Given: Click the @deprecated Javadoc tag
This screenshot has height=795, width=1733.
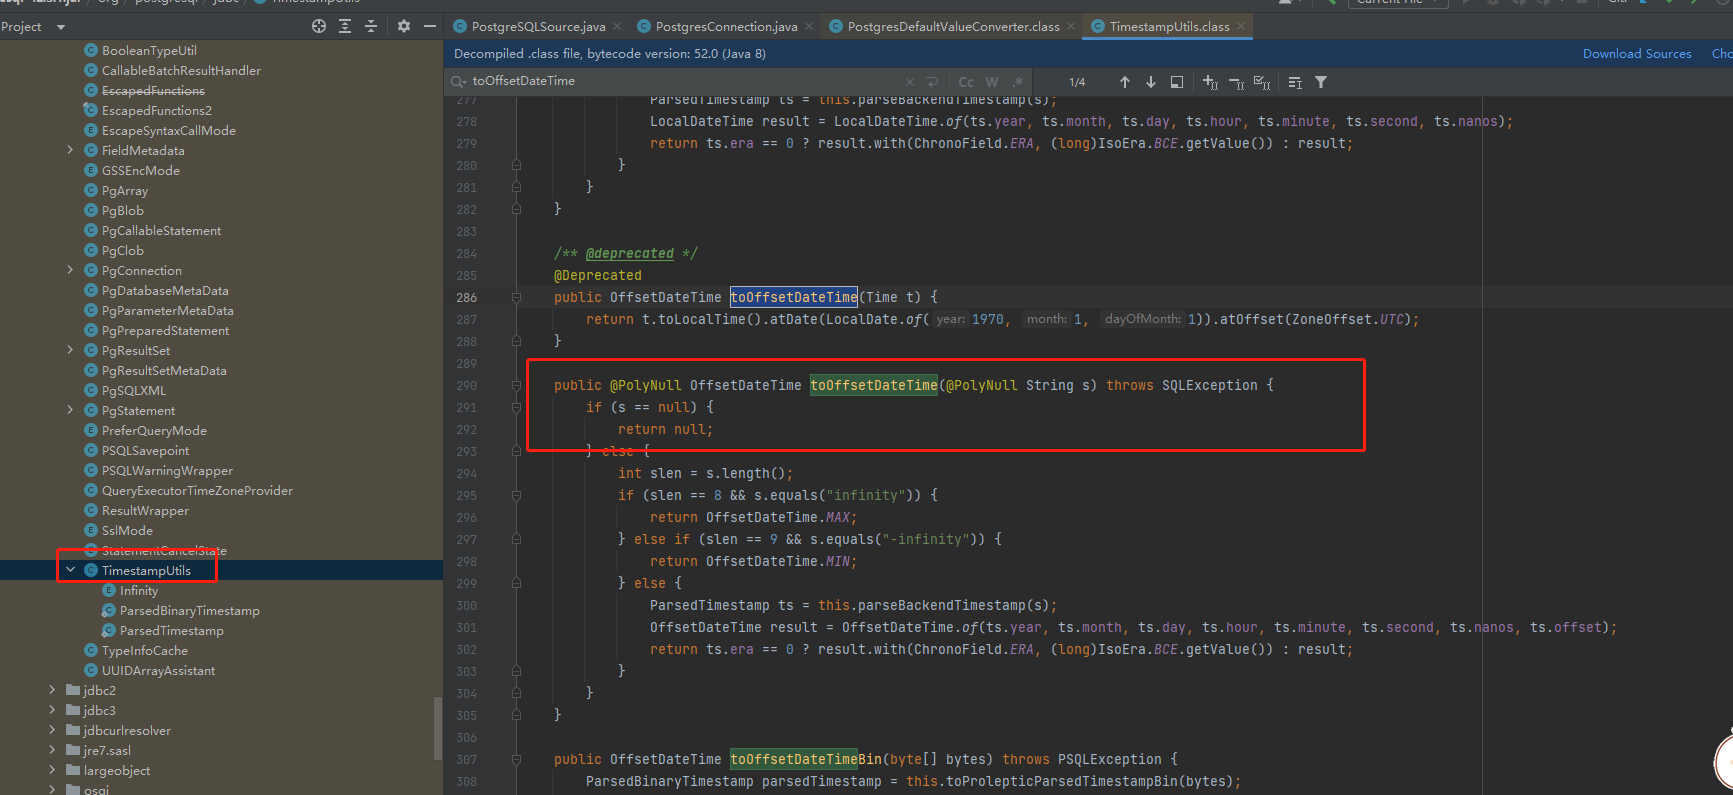Looking at the screenshot, I should coord(630,253).
